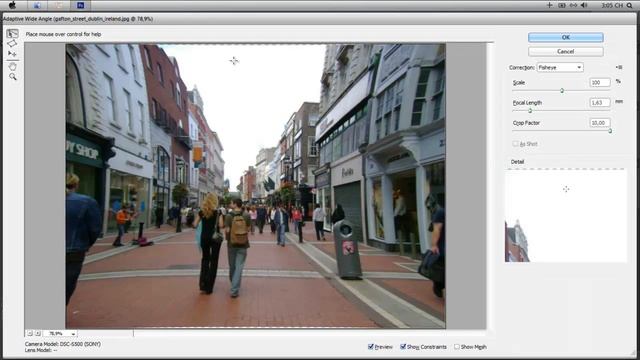
Task: Click the Lens Model text
Action: (x=41, y=350)
